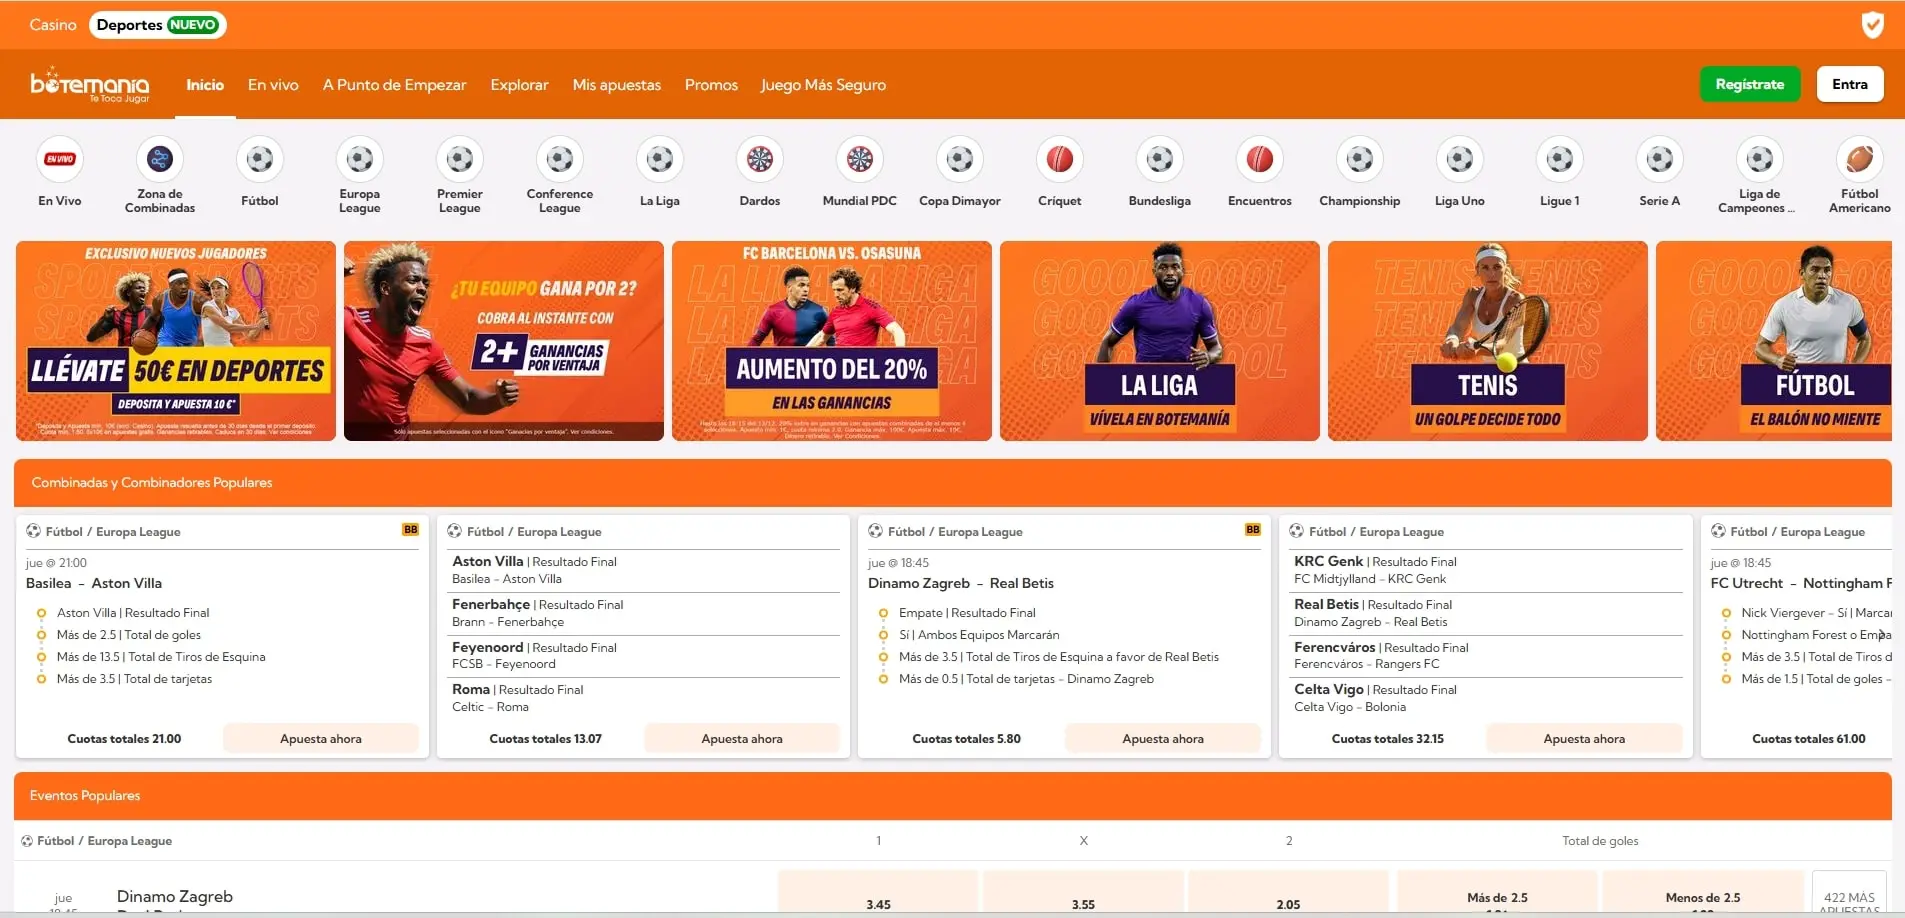The width and height of the screenshot is (1905, 918).
Task: Open the En vivo menu item
Action: (x=273, y=85)
